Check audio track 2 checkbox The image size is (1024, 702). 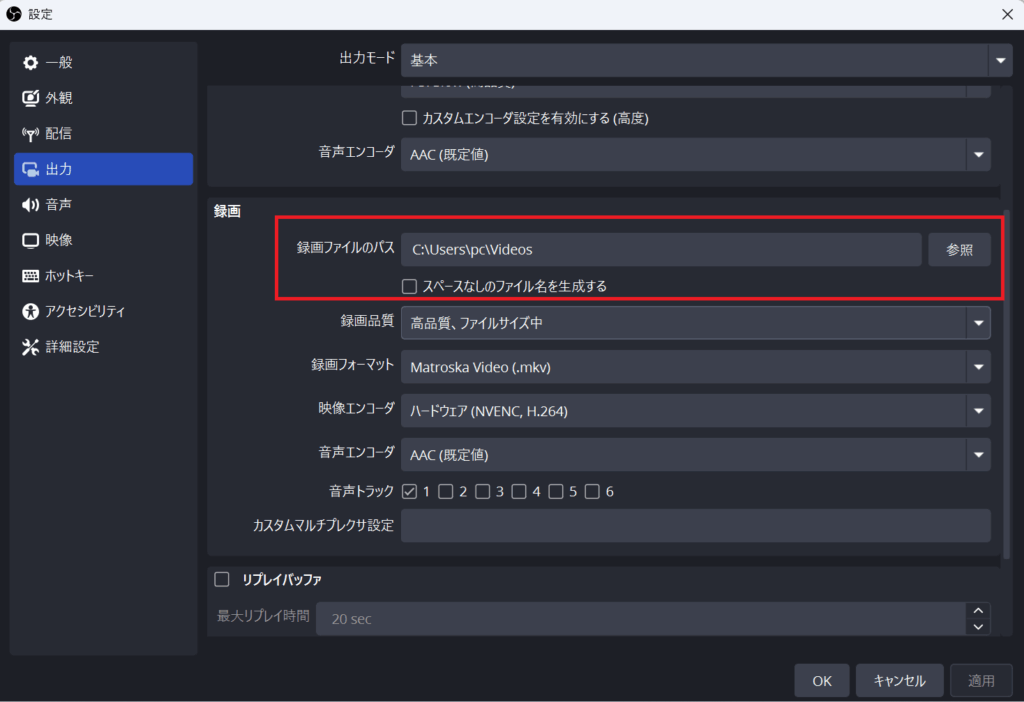446,491
